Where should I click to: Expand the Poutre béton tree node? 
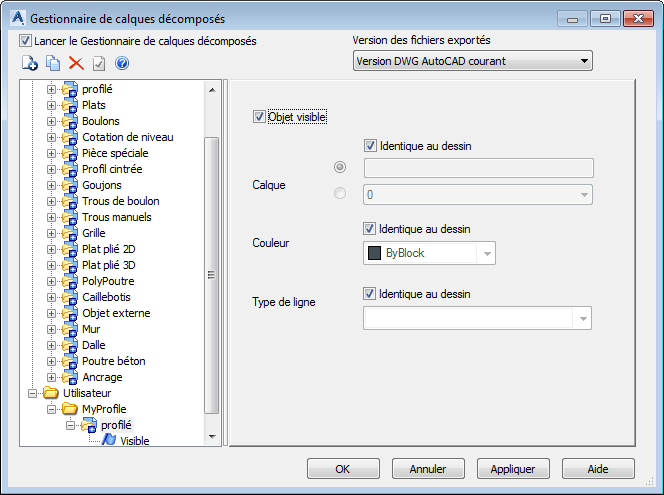coord(51,361)
